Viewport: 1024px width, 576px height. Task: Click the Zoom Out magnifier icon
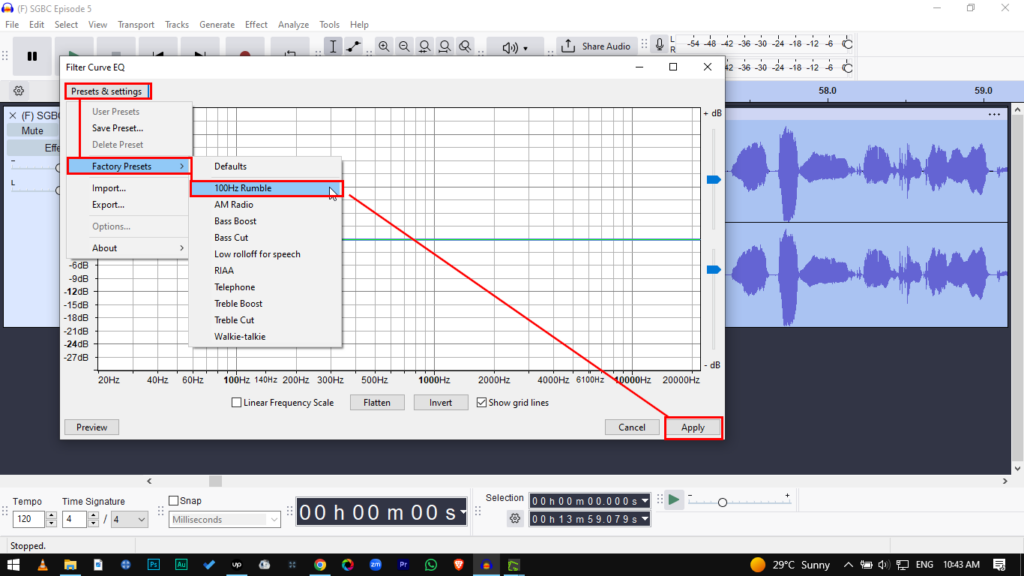pos(404,46)
